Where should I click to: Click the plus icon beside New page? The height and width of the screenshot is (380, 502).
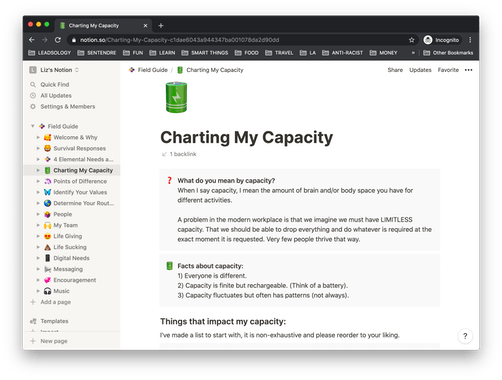click(x=33, y=341)
